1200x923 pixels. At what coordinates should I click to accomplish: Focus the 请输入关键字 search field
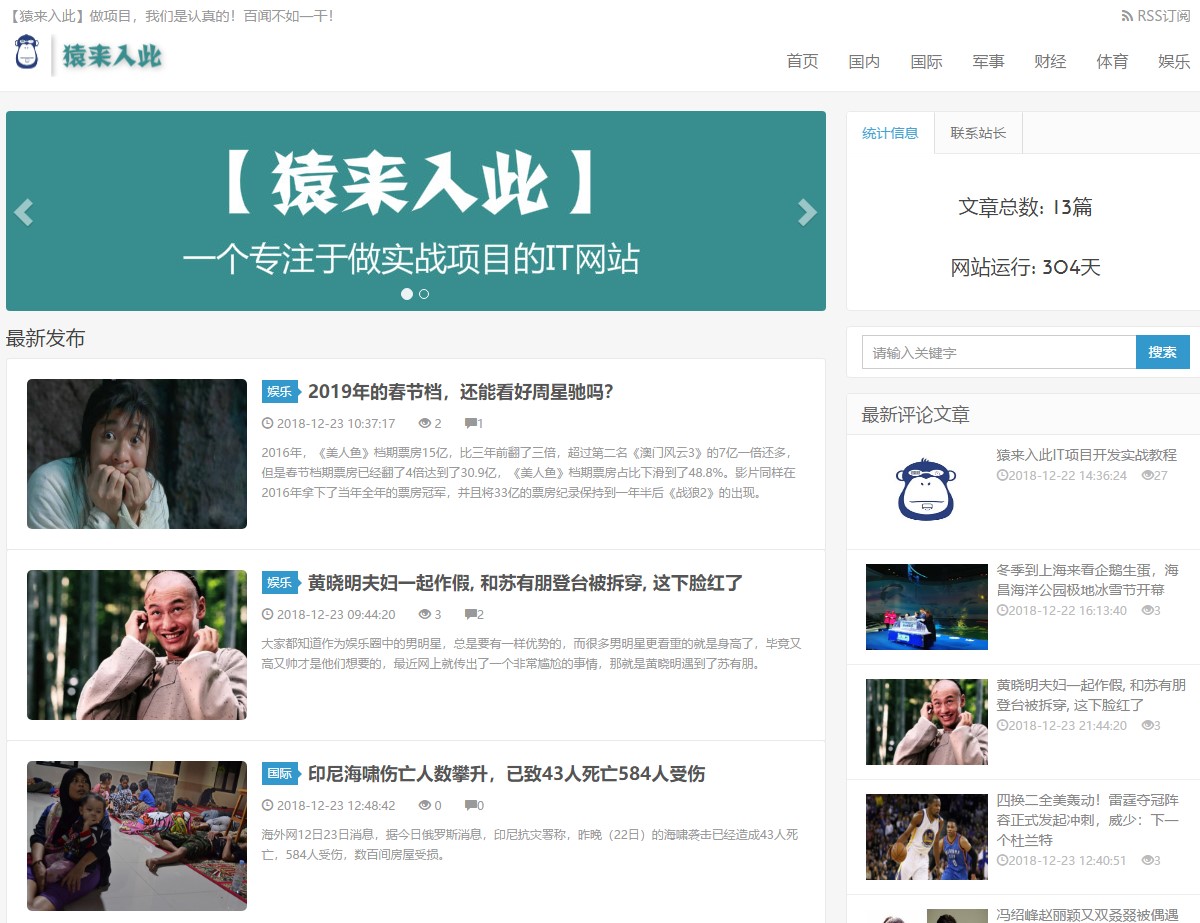click(999, 352)
